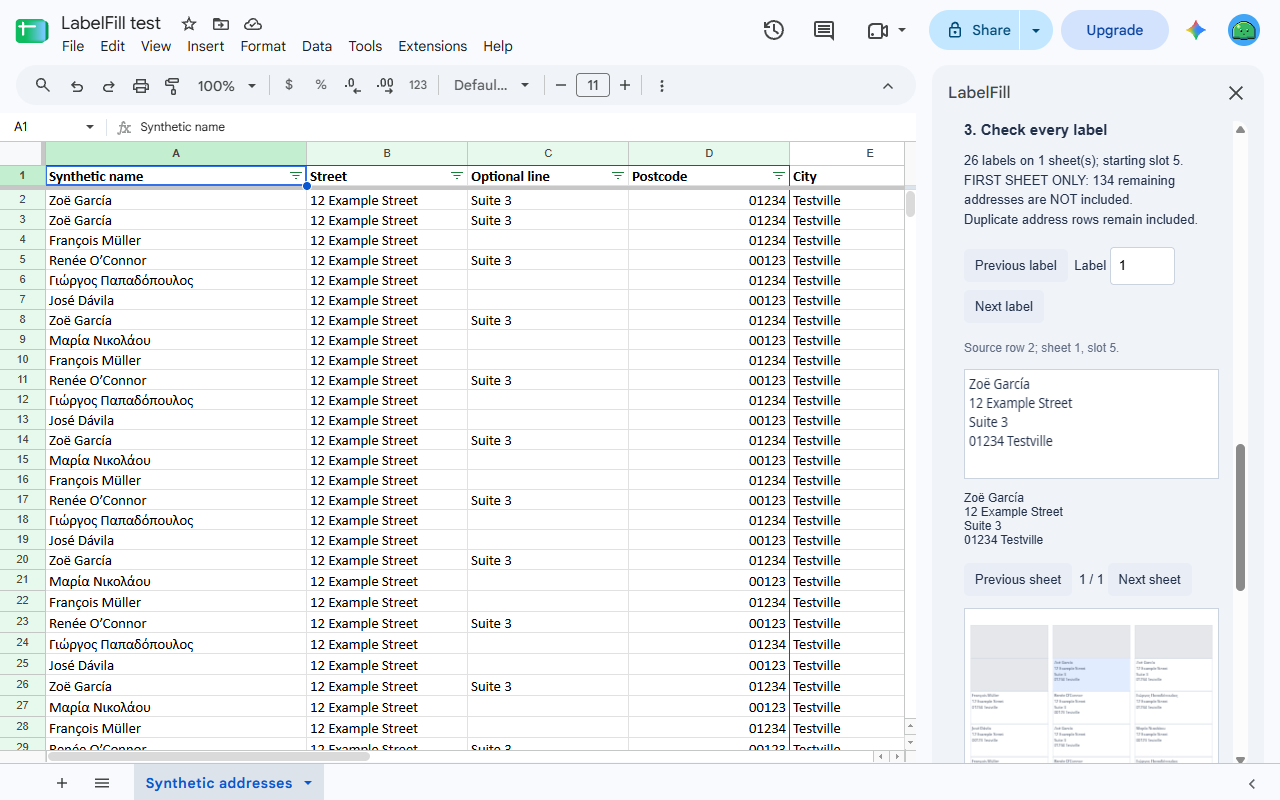Image resolution: width=1280 pixels, height=800 pixels.
Task: Open the Format menu
Action: tap(263, 46)
